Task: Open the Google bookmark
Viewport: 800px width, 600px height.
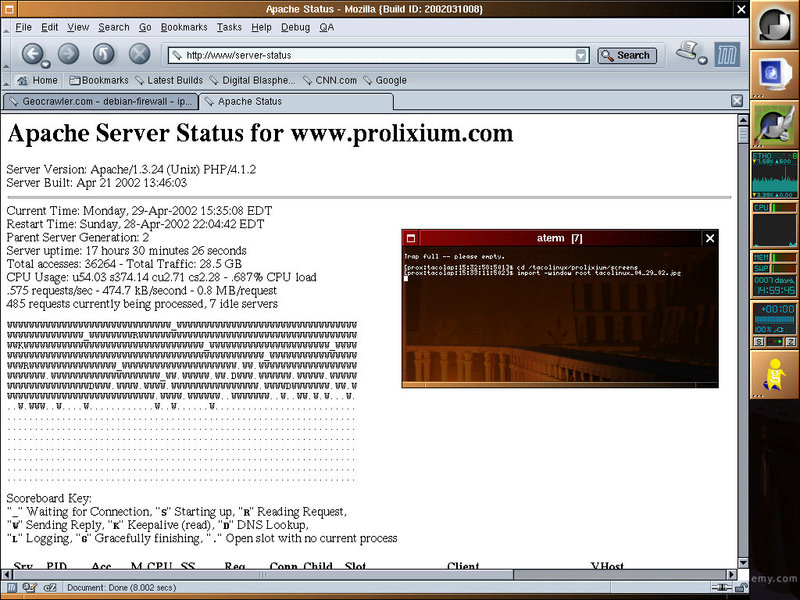Action: tap(385, 80)
